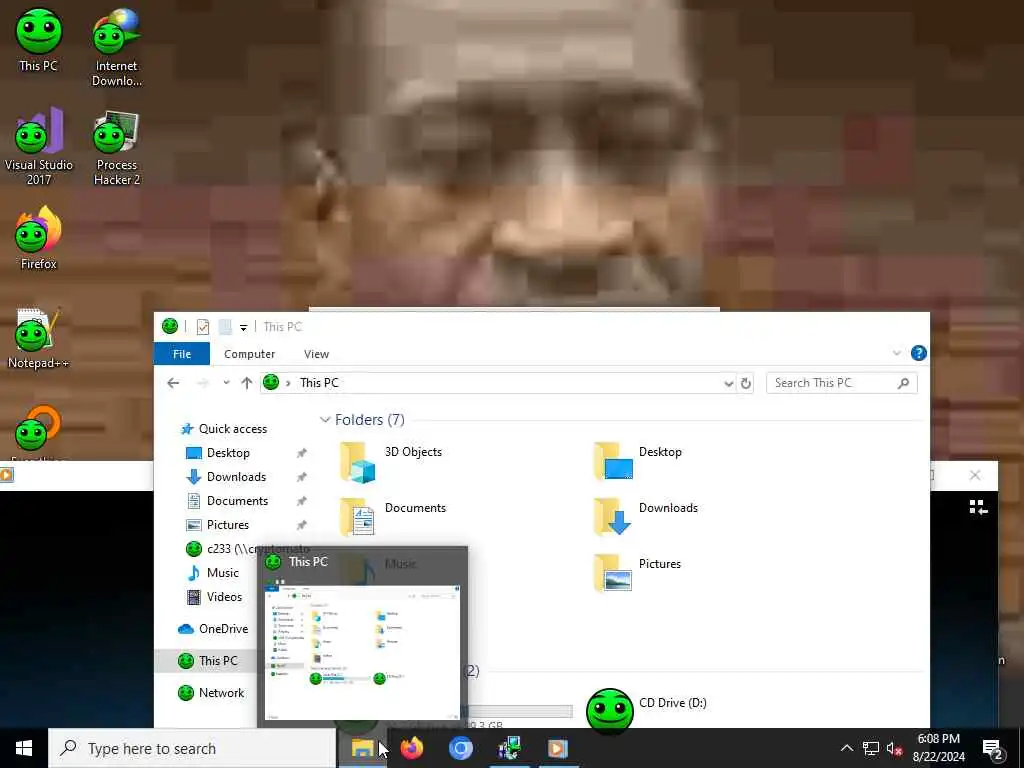Viewport: 1024px width, 768px height.
Task: Switch to the View ribbon tab
Action: [x=316, y=354]
